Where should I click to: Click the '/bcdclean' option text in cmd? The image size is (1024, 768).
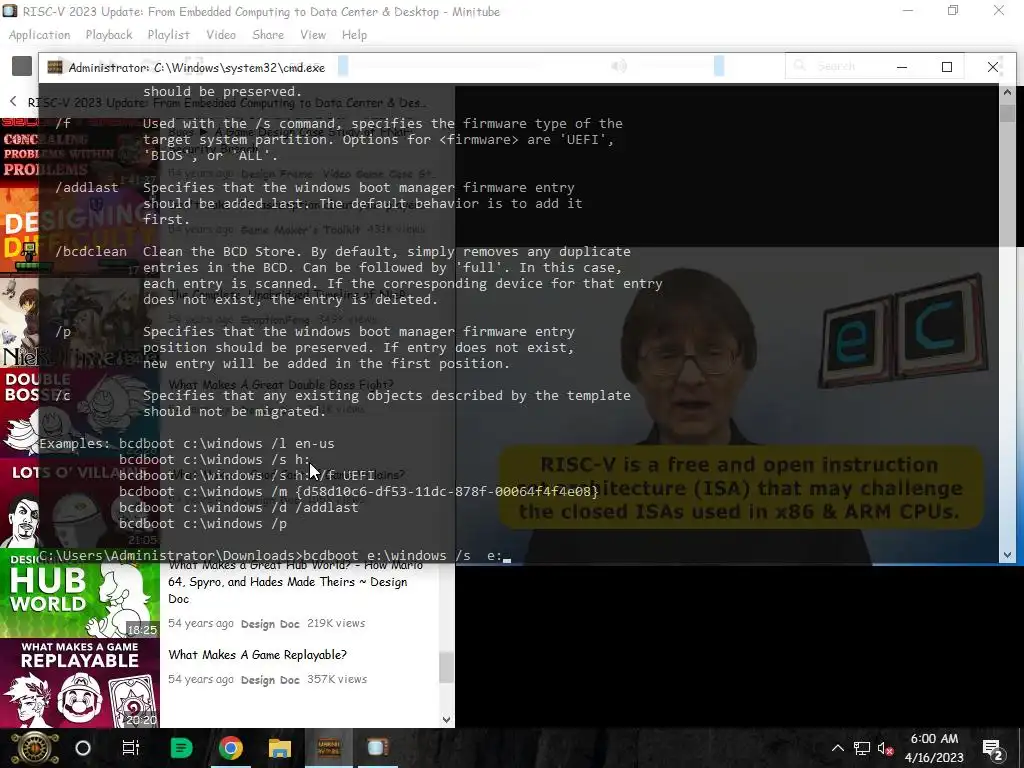pos(91,251)
